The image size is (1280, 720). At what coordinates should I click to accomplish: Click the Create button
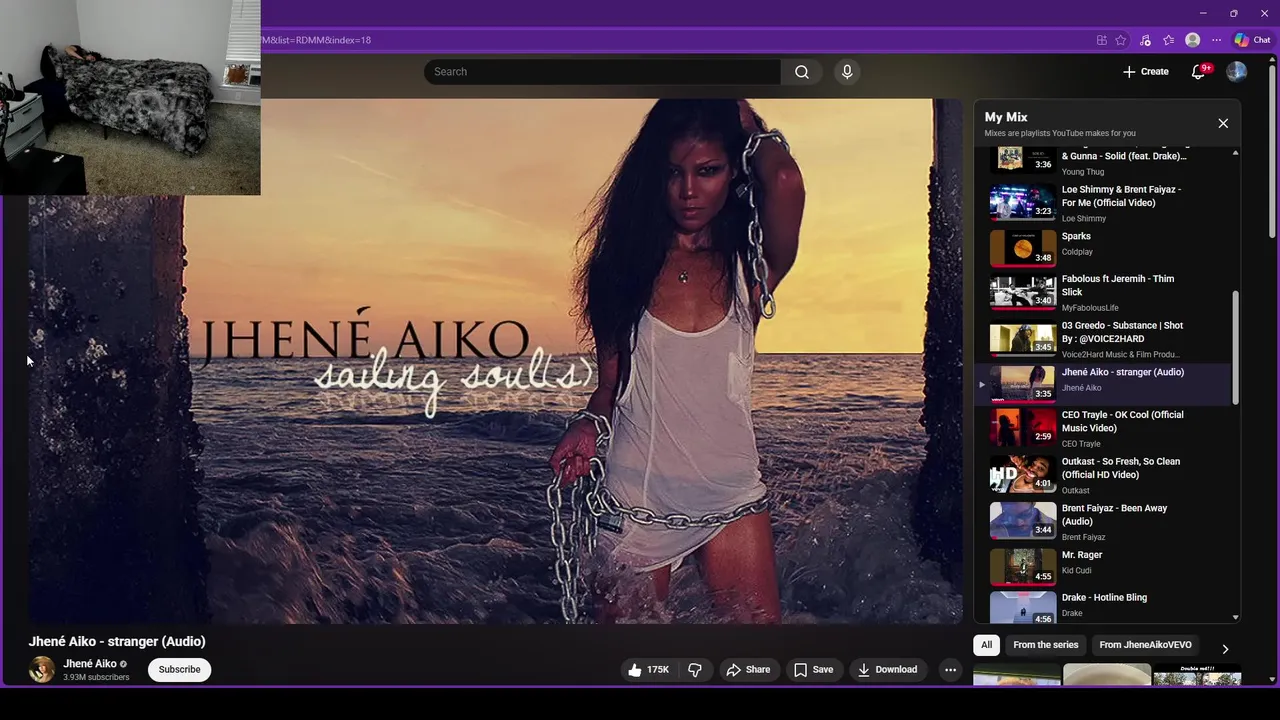point(1146,72)
